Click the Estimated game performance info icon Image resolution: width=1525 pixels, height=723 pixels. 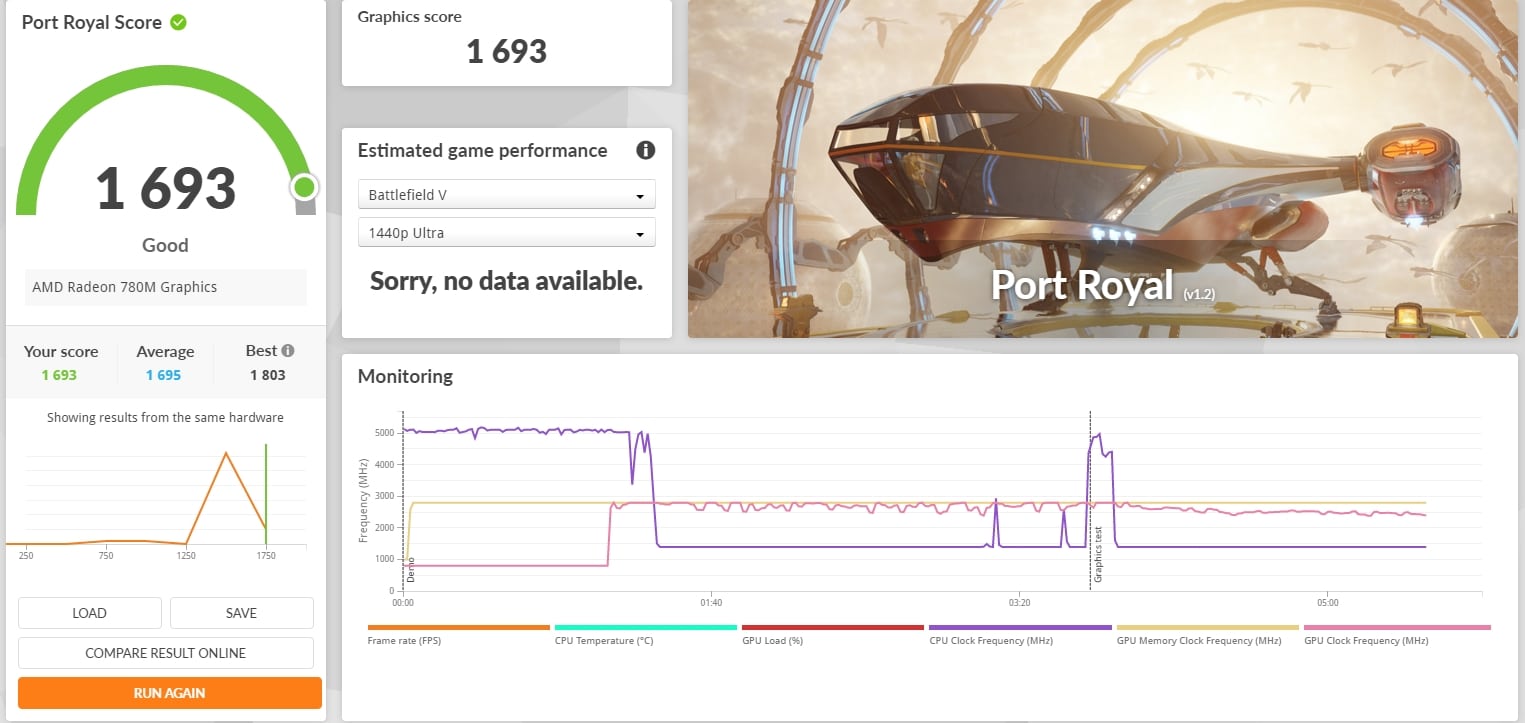pos(645,151)
